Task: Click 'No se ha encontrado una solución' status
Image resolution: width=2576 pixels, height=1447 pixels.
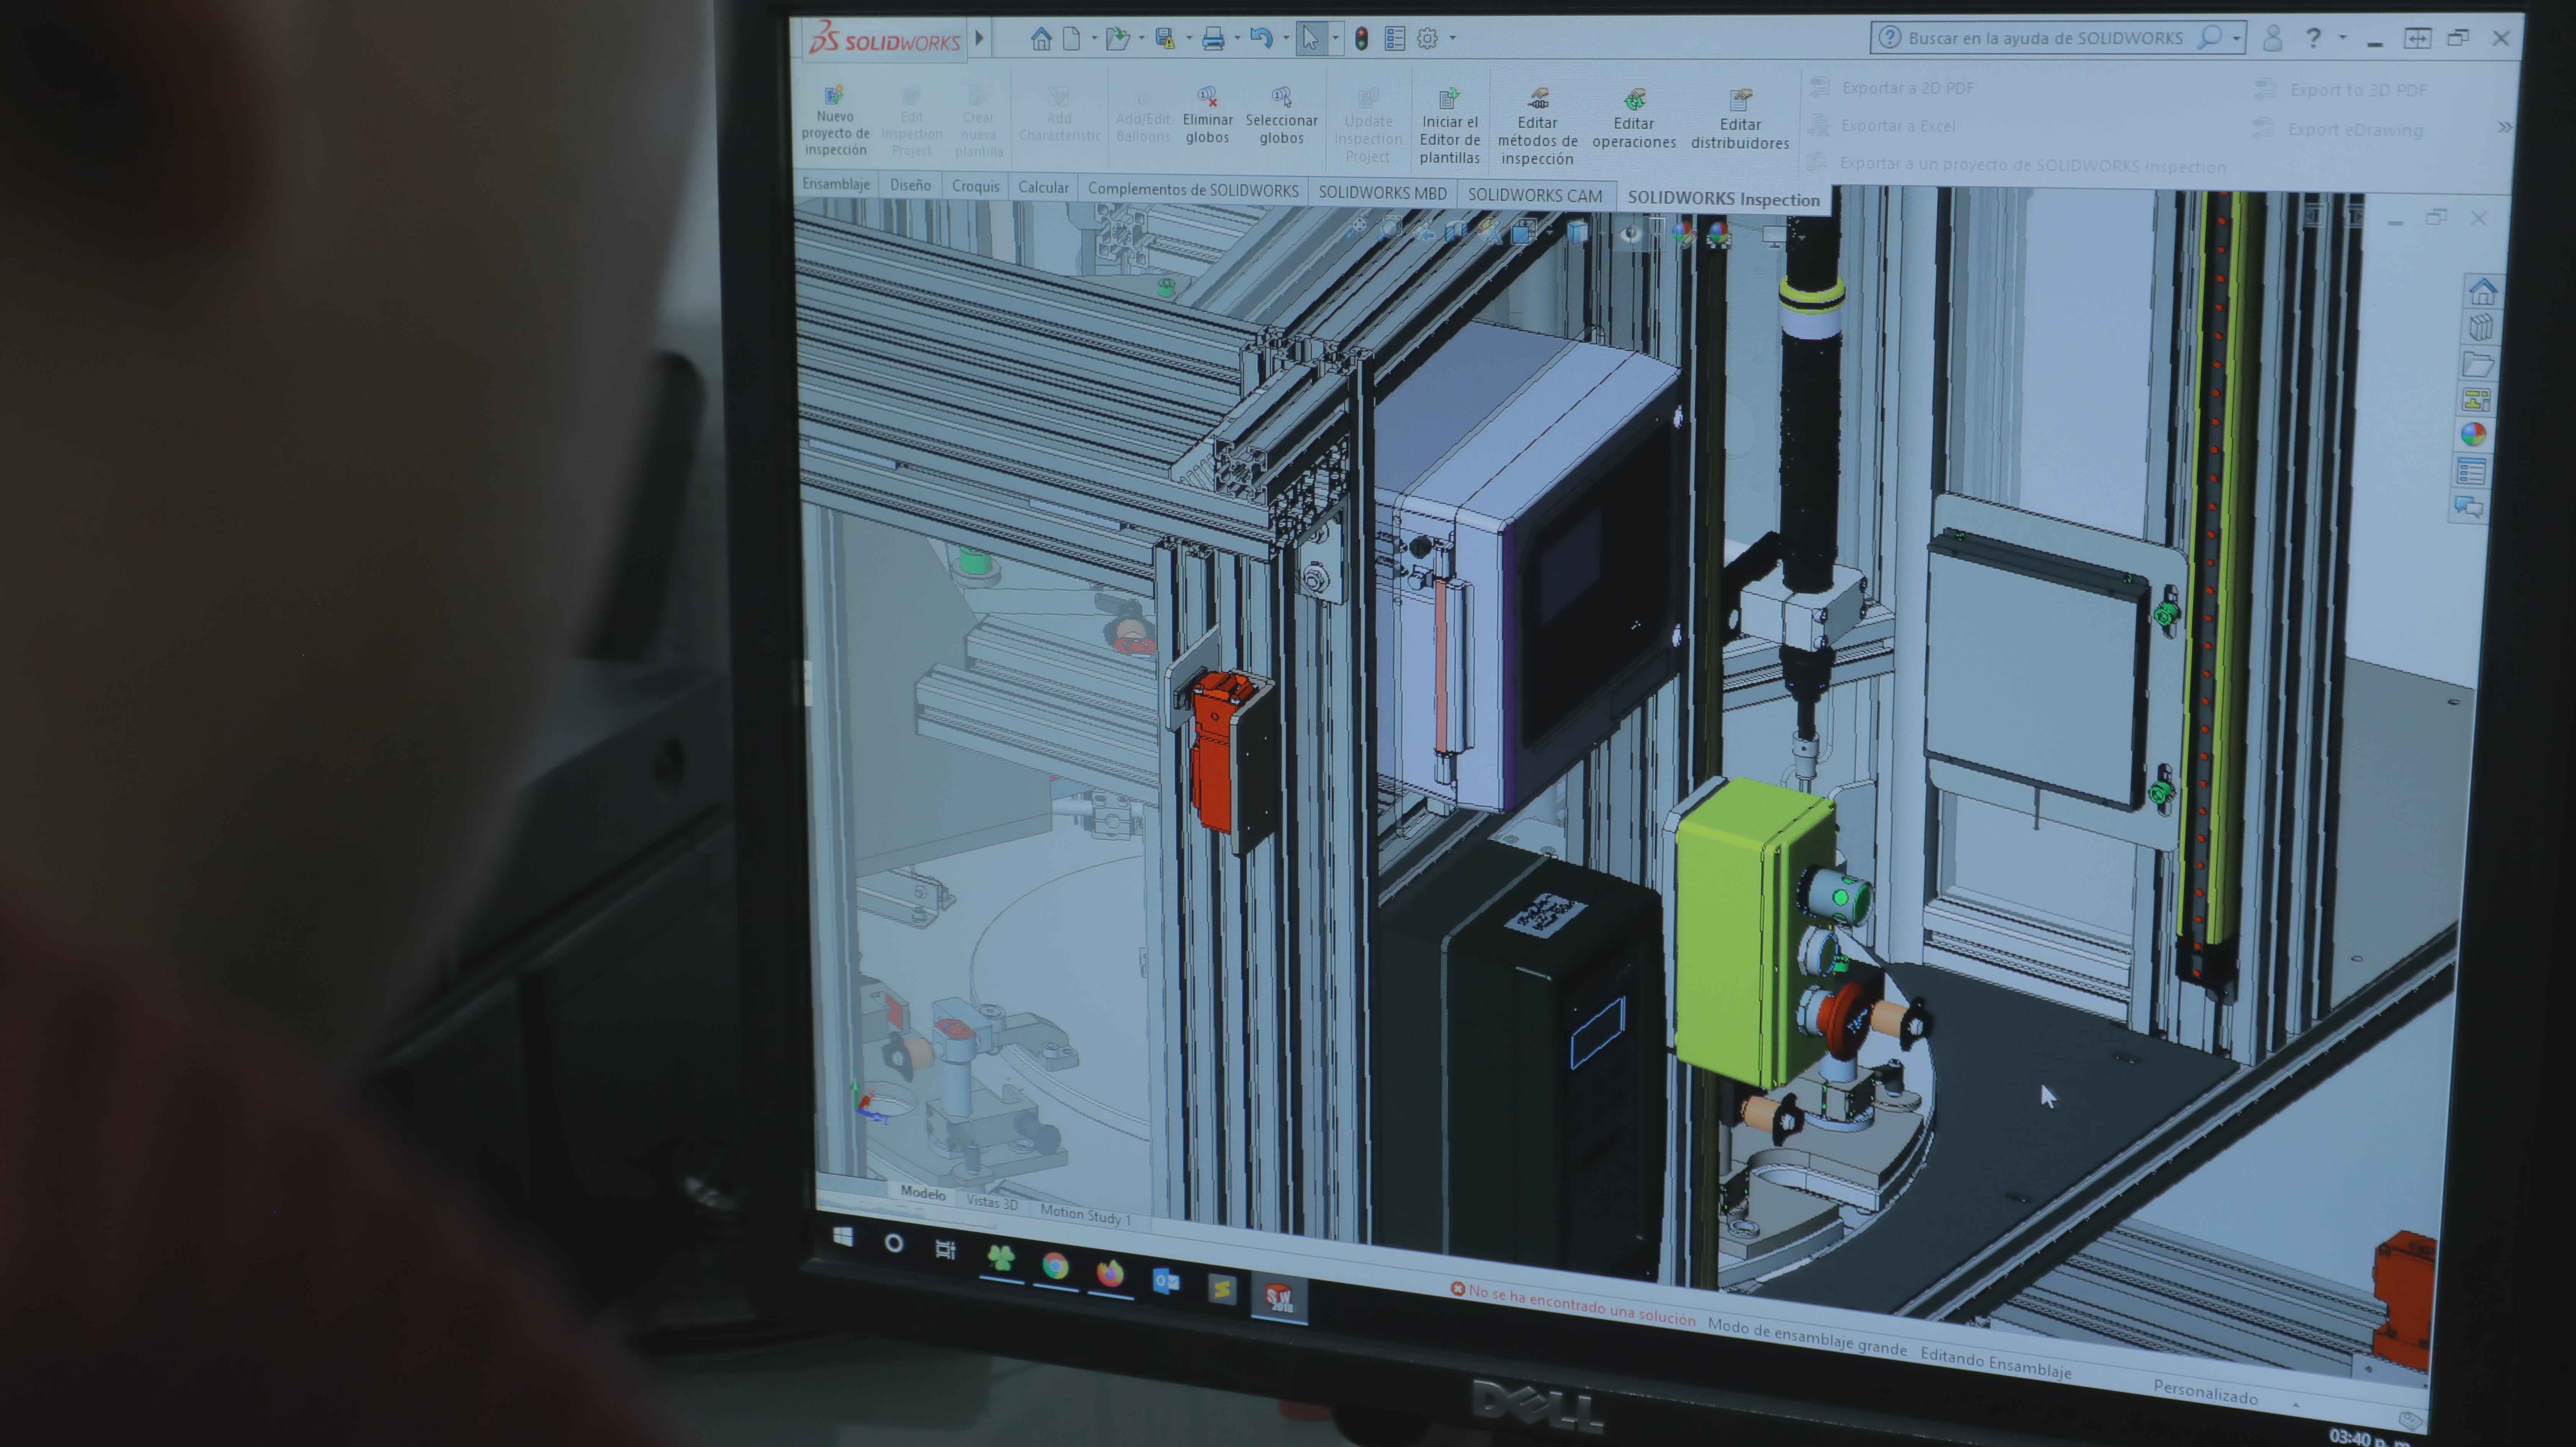Action: [1573, 1304]
